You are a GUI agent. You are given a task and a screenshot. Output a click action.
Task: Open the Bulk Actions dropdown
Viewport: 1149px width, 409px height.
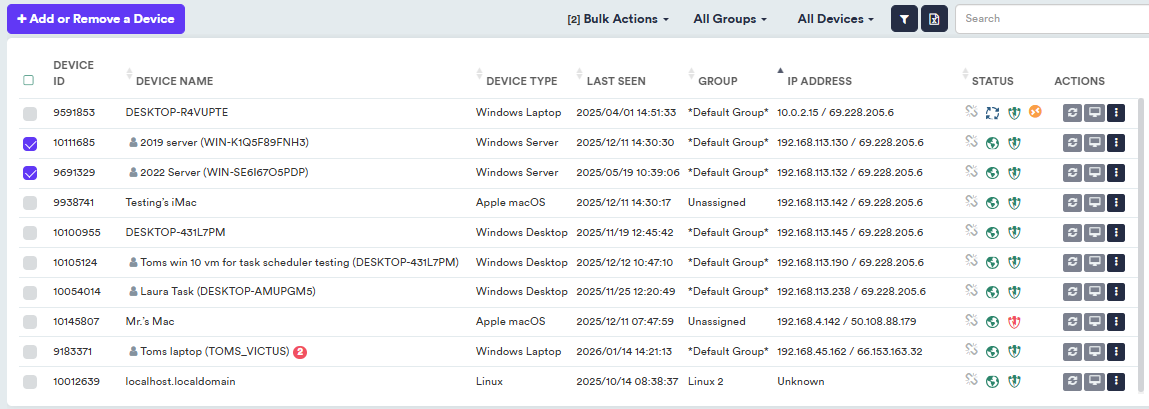point(618,19)
